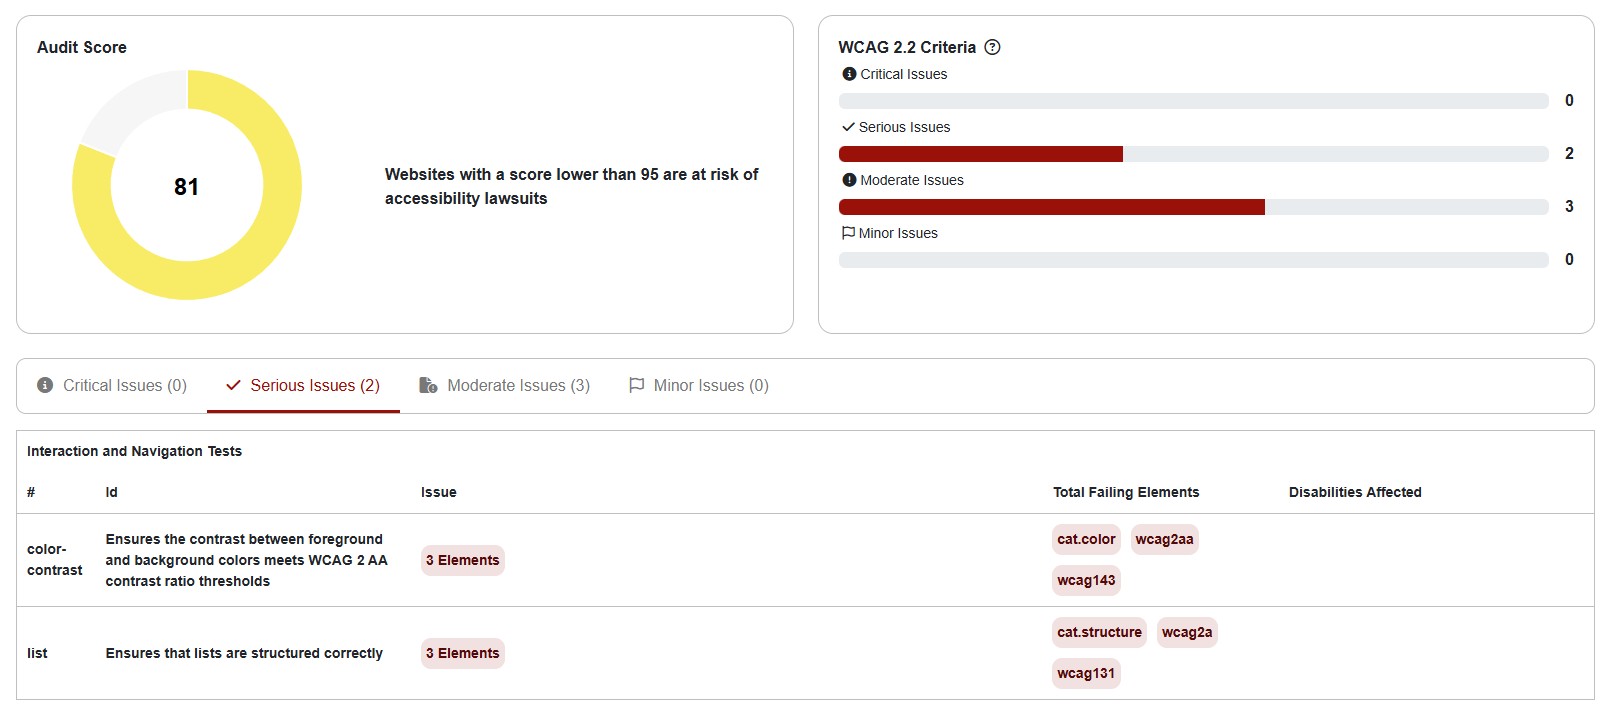Screen dimensions: 1620x721
Task: Open the Moderate Issues (3) tab
Action: click(505, 385)
